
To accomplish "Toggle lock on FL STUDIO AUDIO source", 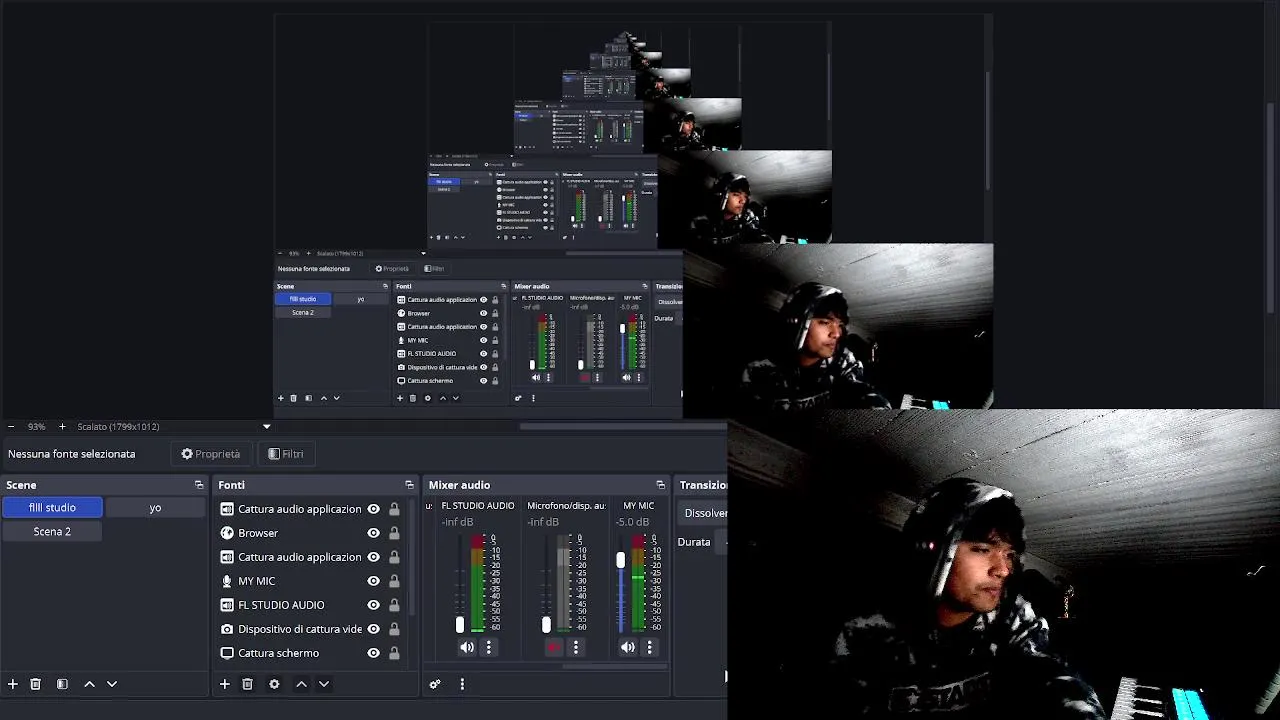I will (x=394, y=605).
